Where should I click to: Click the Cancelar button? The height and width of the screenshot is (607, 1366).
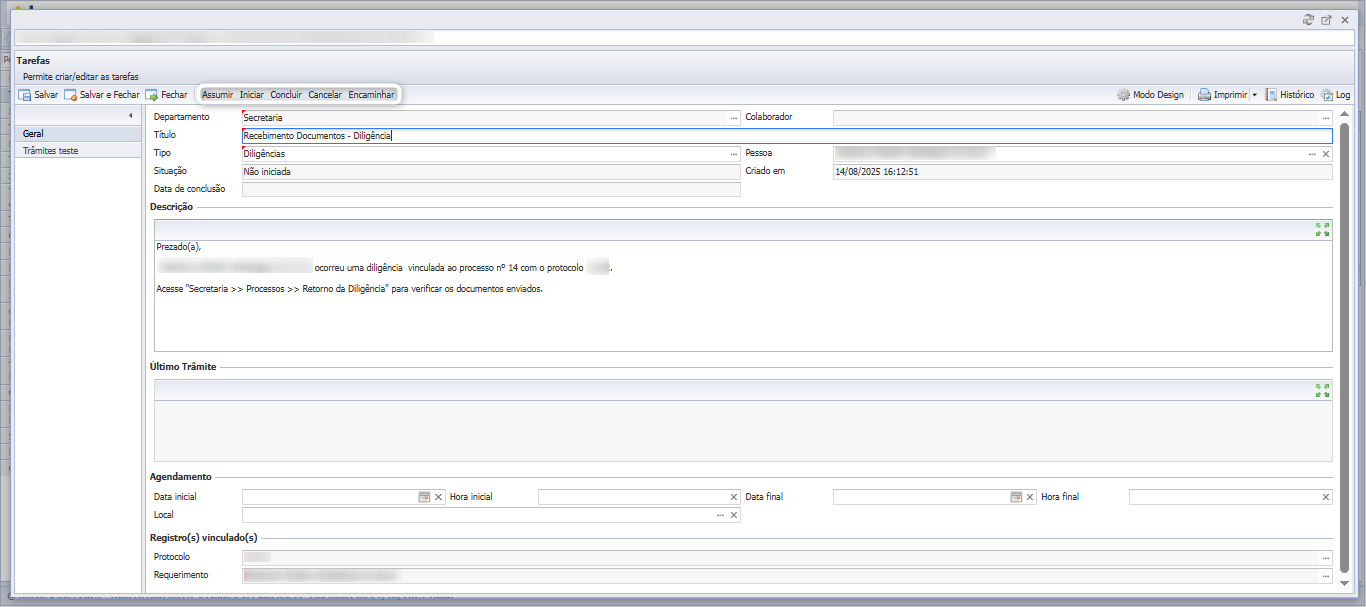[x=325, y=95]
